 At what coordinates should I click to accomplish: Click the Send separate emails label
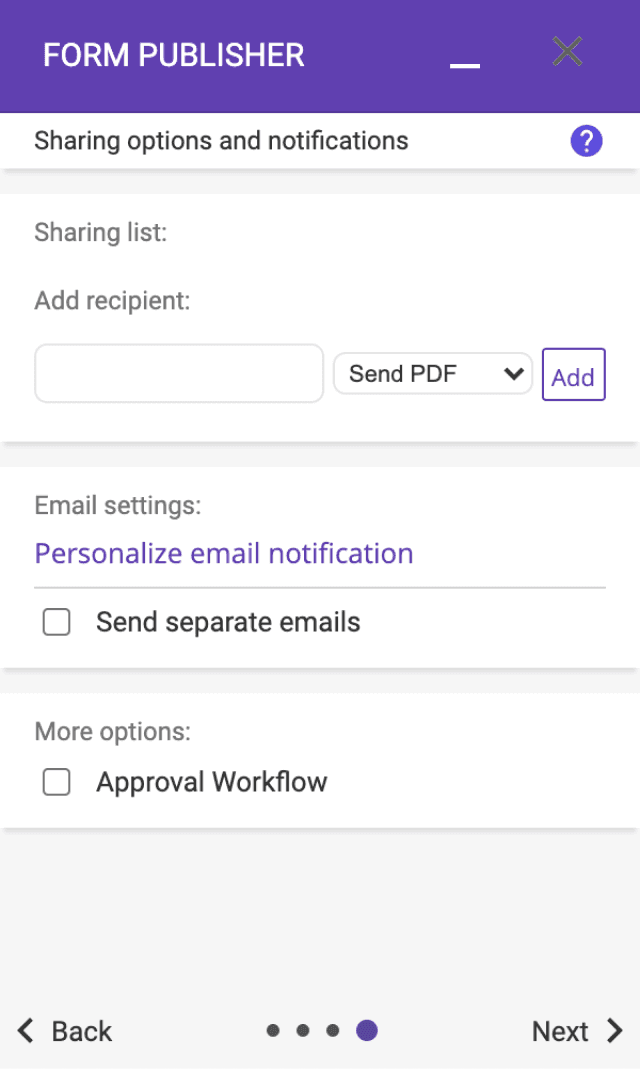[x=228, y=622]
